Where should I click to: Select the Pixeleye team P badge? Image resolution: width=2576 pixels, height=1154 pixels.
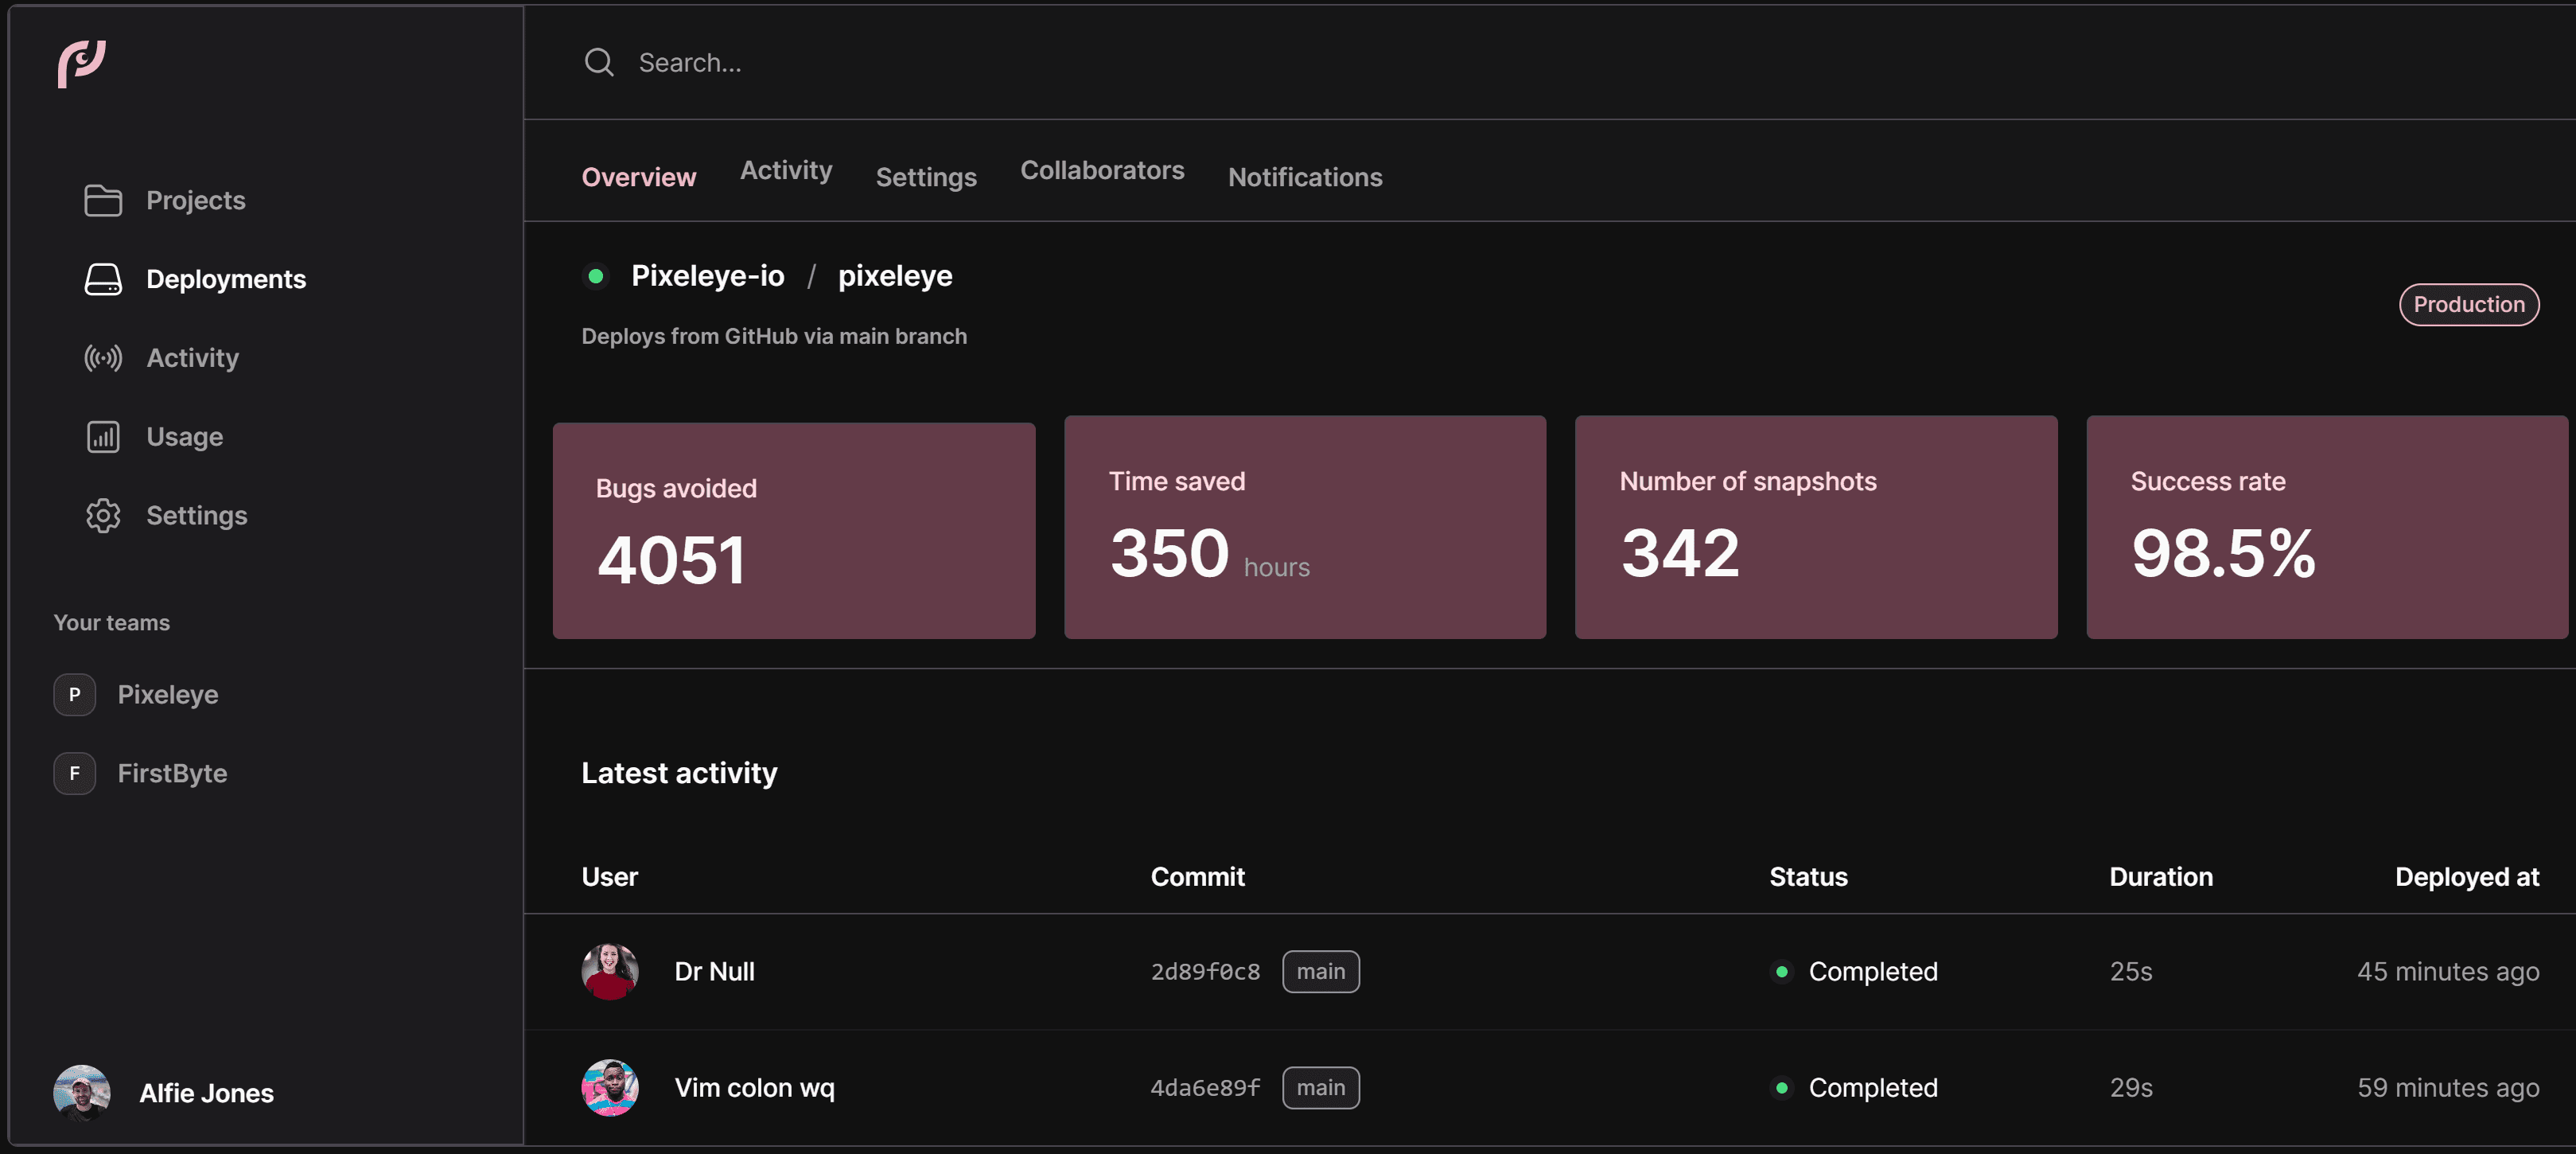click(75, 695)
